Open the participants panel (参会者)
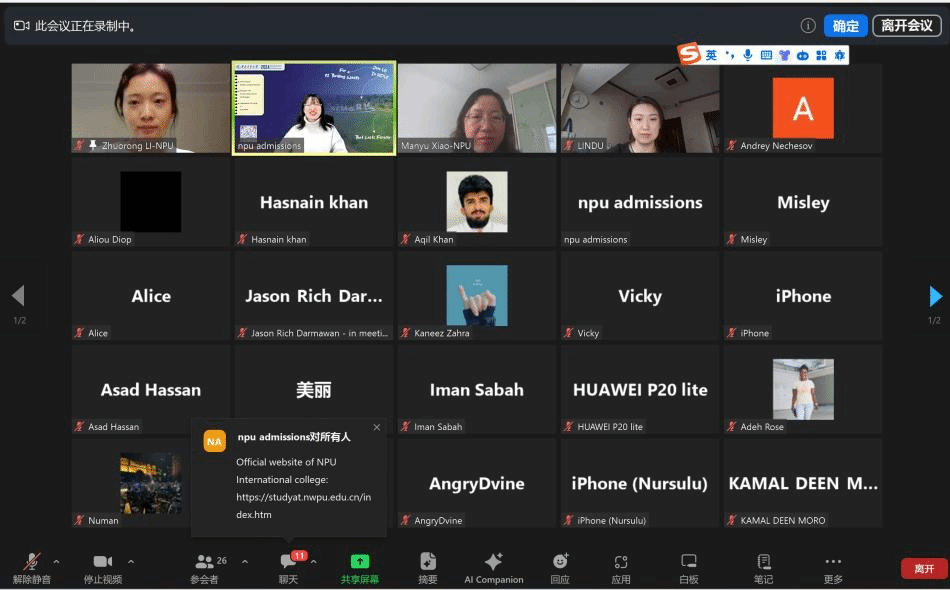 click(205, 565)
